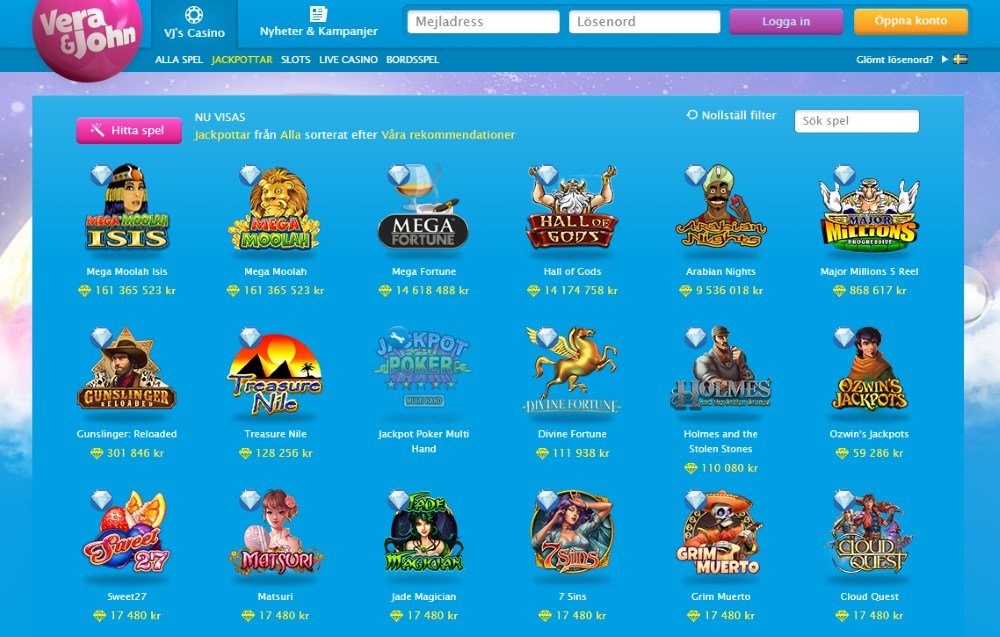The width and height of the screenshot is (1000, 637).
Task: Change the 'Alla' provider filter
Action: pyautogui.click(x=290, y=135)
